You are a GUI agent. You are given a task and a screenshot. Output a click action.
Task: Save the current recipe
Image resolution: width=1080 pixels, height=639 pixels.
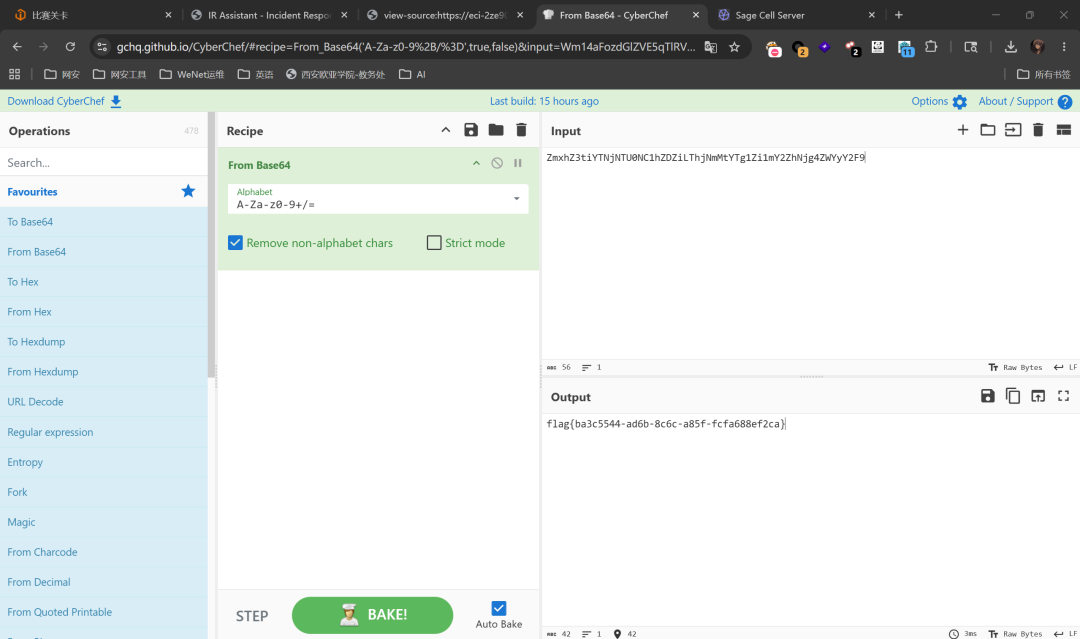pos(471,130)
